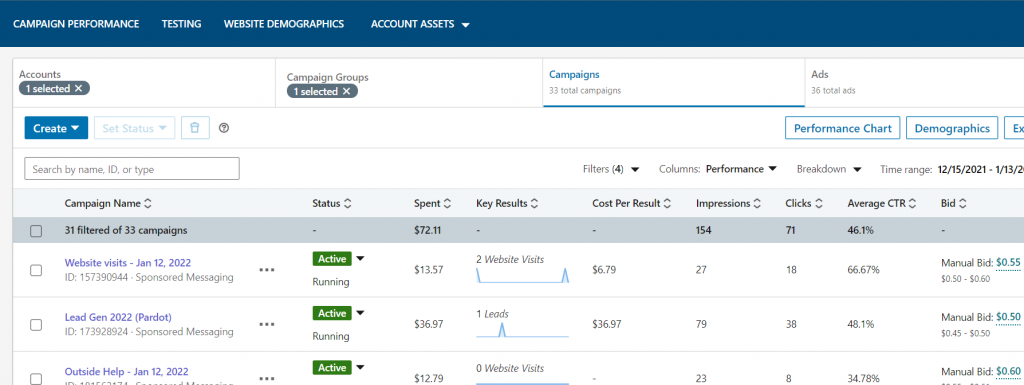Go to Campaign Performance menu
Screen dimensions: 1024x385
(x=76, y=24)
